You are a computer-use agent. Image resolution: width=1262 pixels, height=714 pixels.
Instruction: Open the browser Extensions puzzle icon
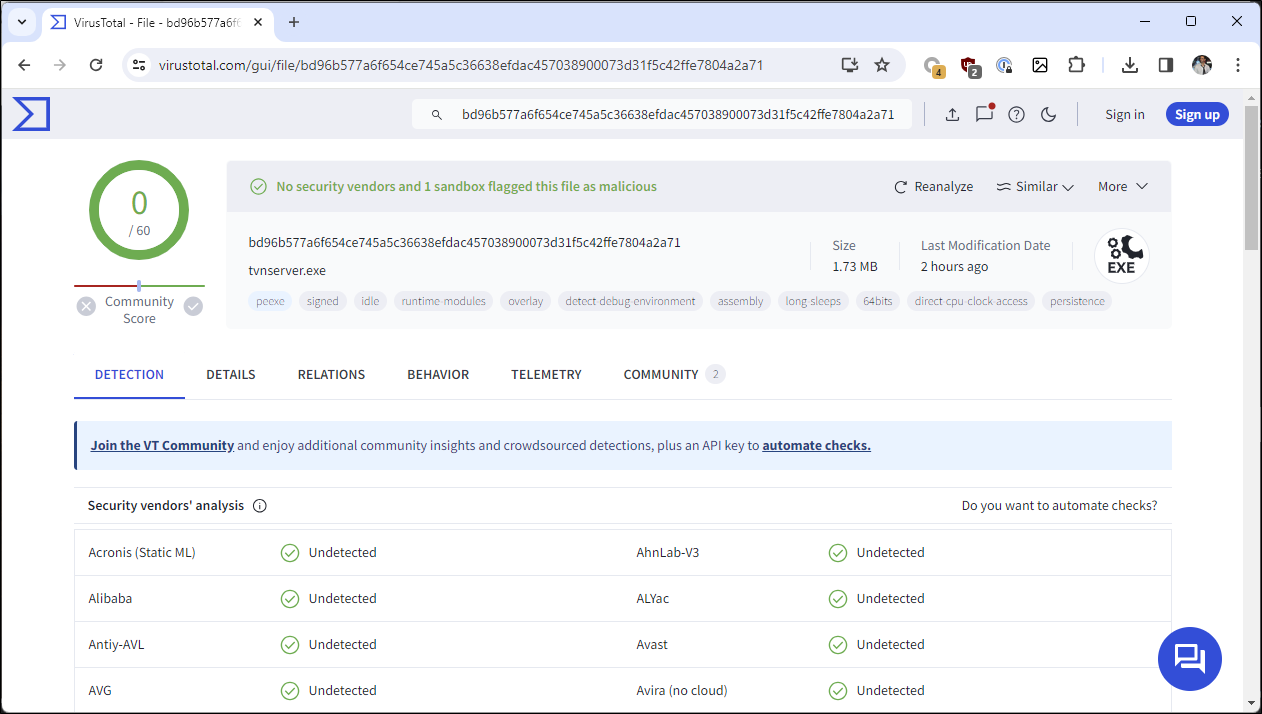click(1076, 65)
